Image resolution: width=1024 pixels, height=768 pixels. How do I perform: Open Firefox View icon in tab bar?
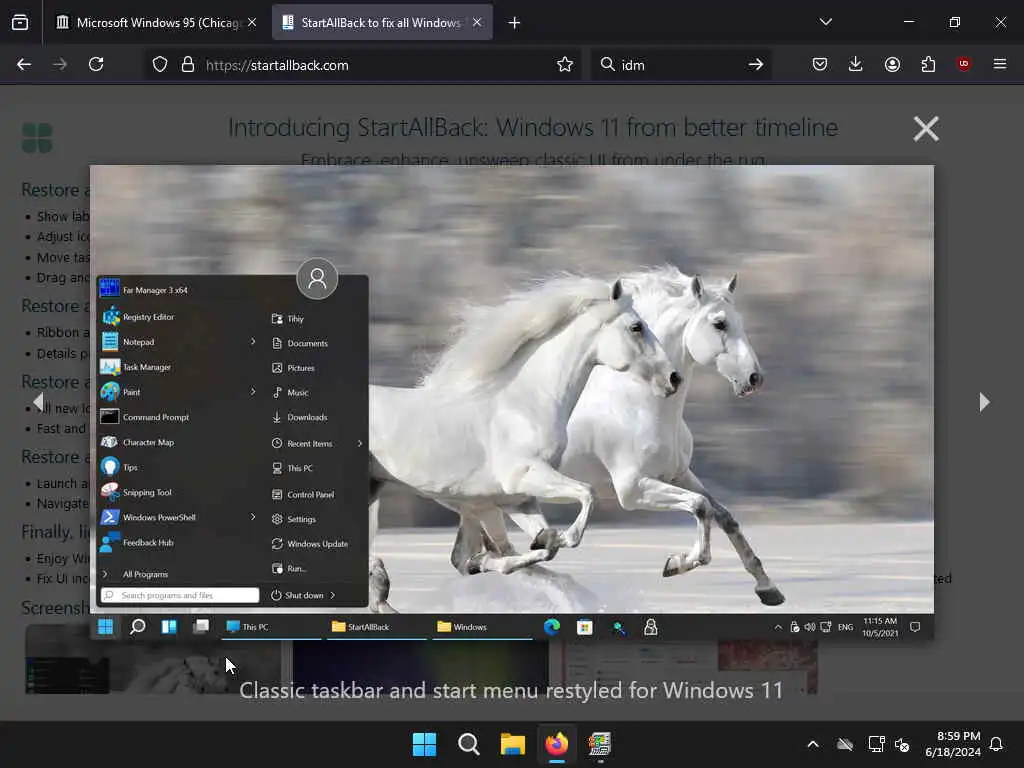coord(20,23)
